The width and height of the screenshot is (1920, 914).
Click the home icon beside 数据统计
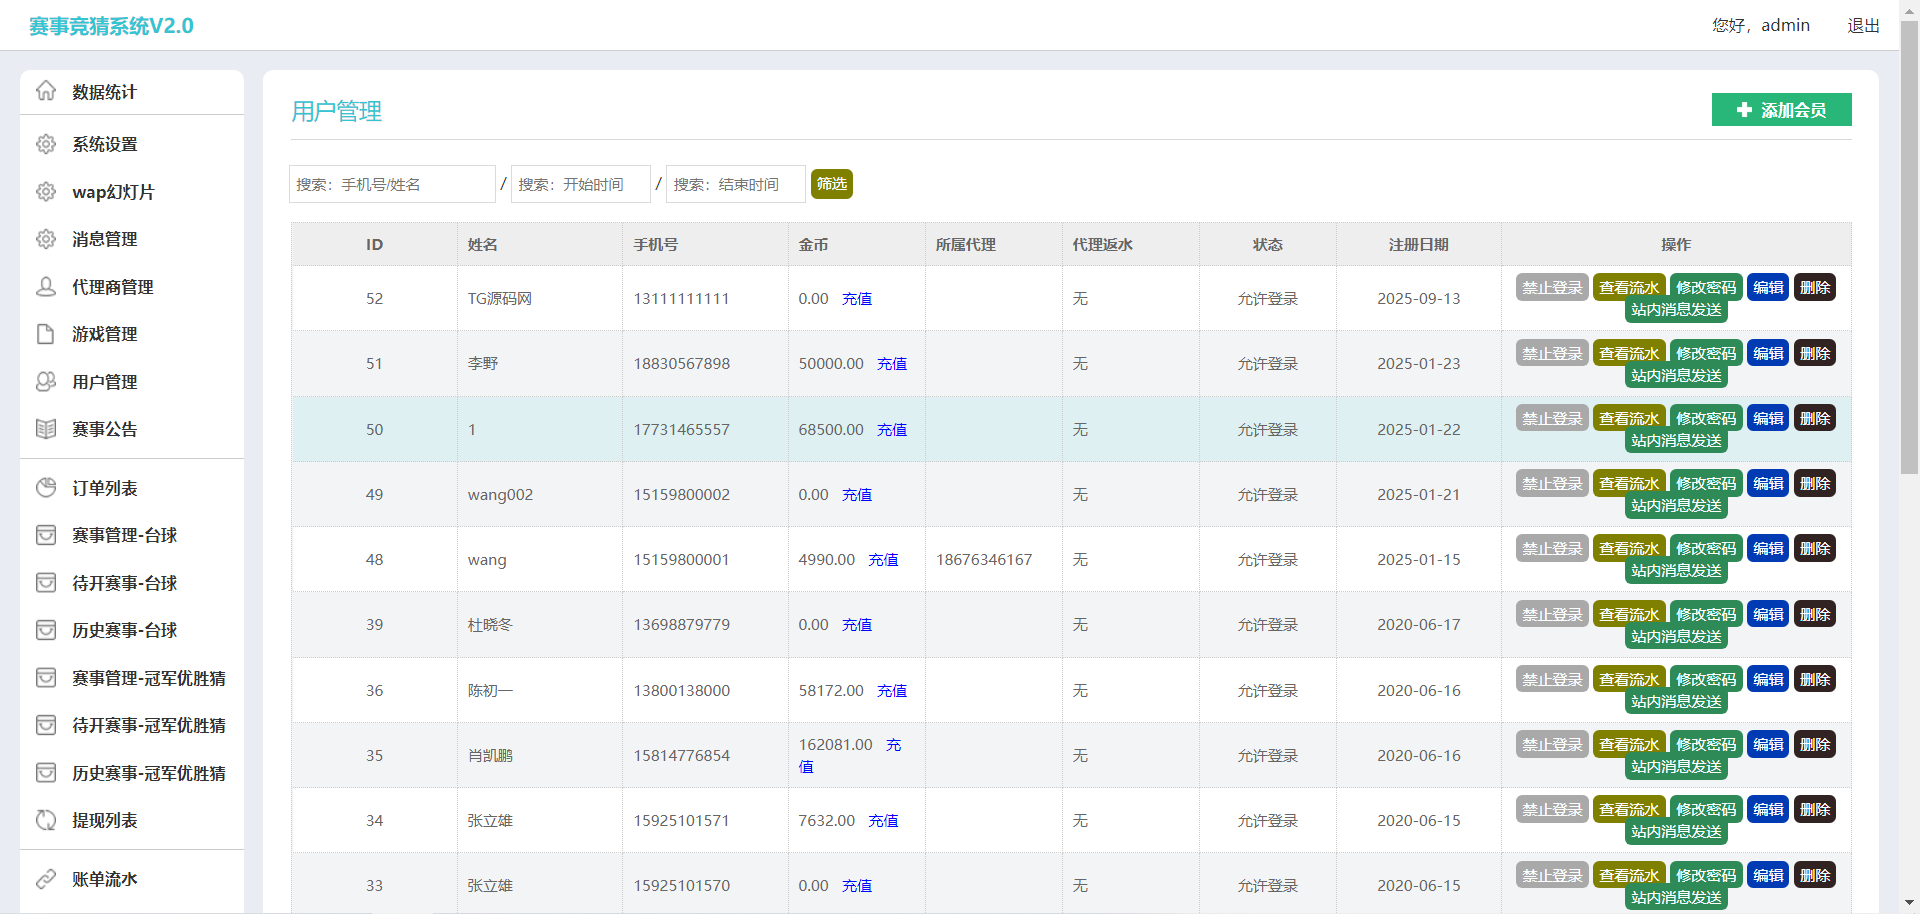coord(46,91)
